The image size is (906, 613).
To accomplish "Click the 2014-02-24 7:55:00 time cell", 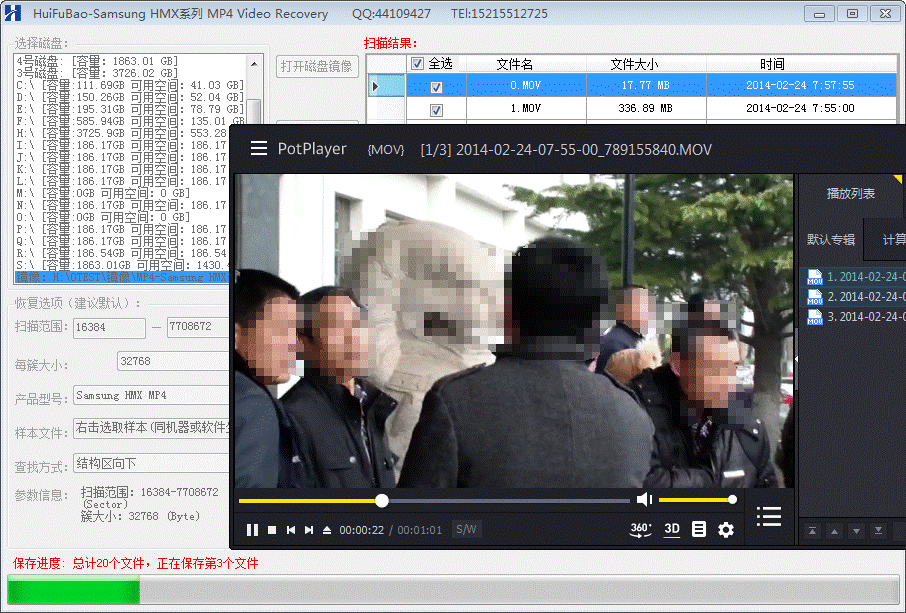I will [x=800, y=108].
